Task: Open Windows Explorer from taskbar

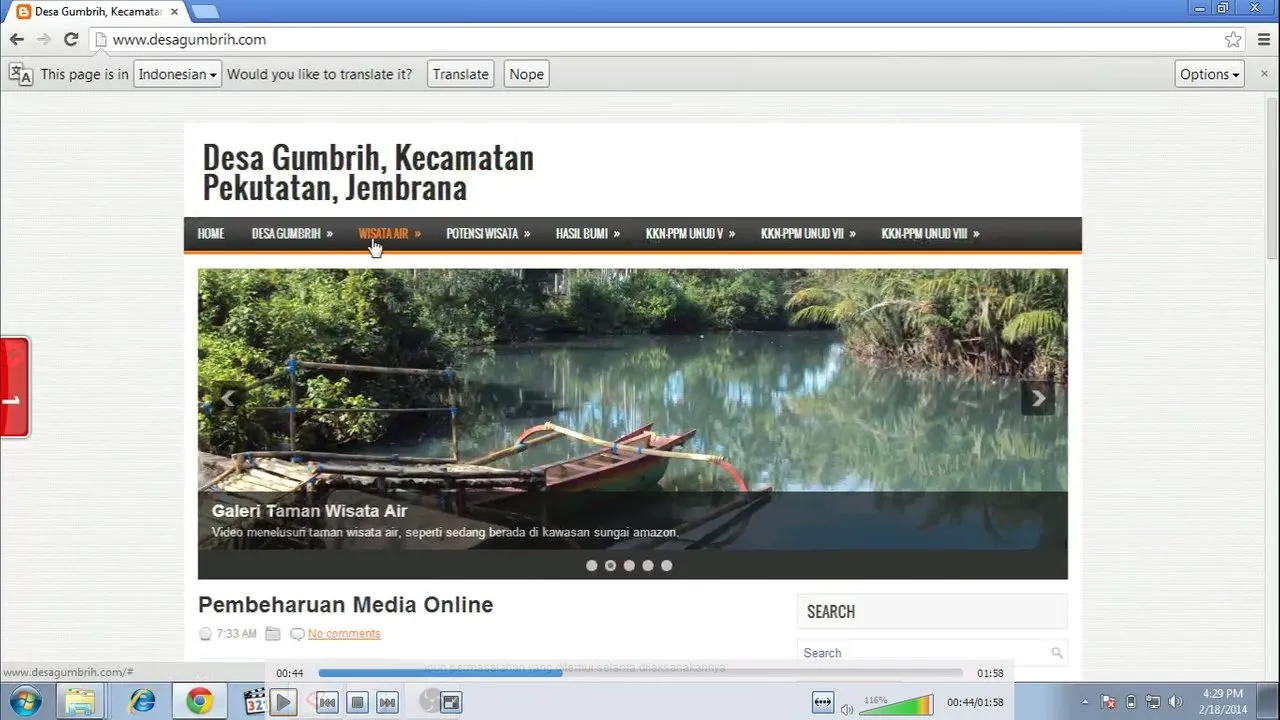Action: click(x=81, y=702)
